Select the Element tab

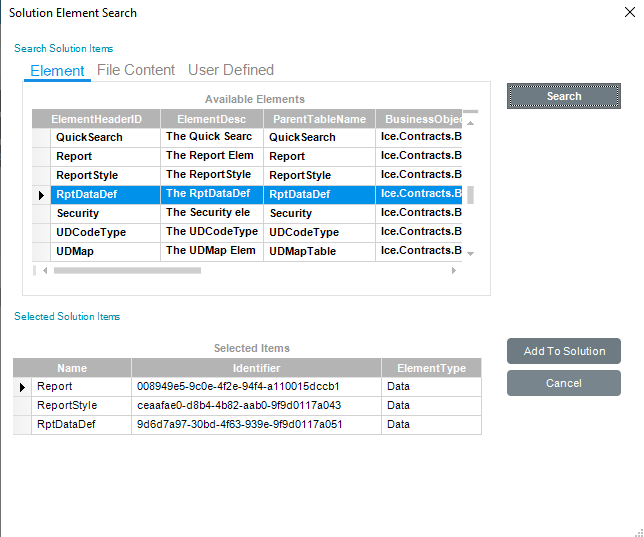[x=57, y=71]
